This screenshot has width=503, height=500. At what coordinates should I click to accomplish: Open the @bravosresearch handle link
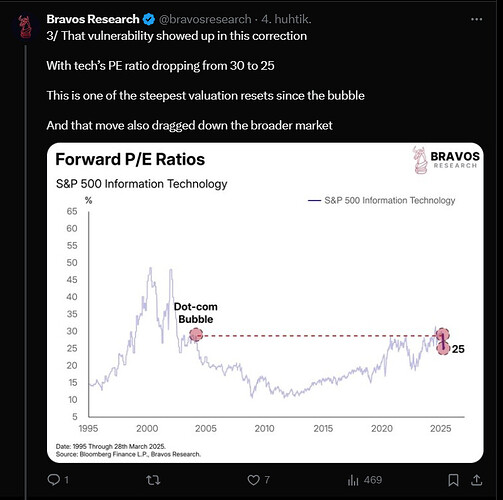[205, 19]
